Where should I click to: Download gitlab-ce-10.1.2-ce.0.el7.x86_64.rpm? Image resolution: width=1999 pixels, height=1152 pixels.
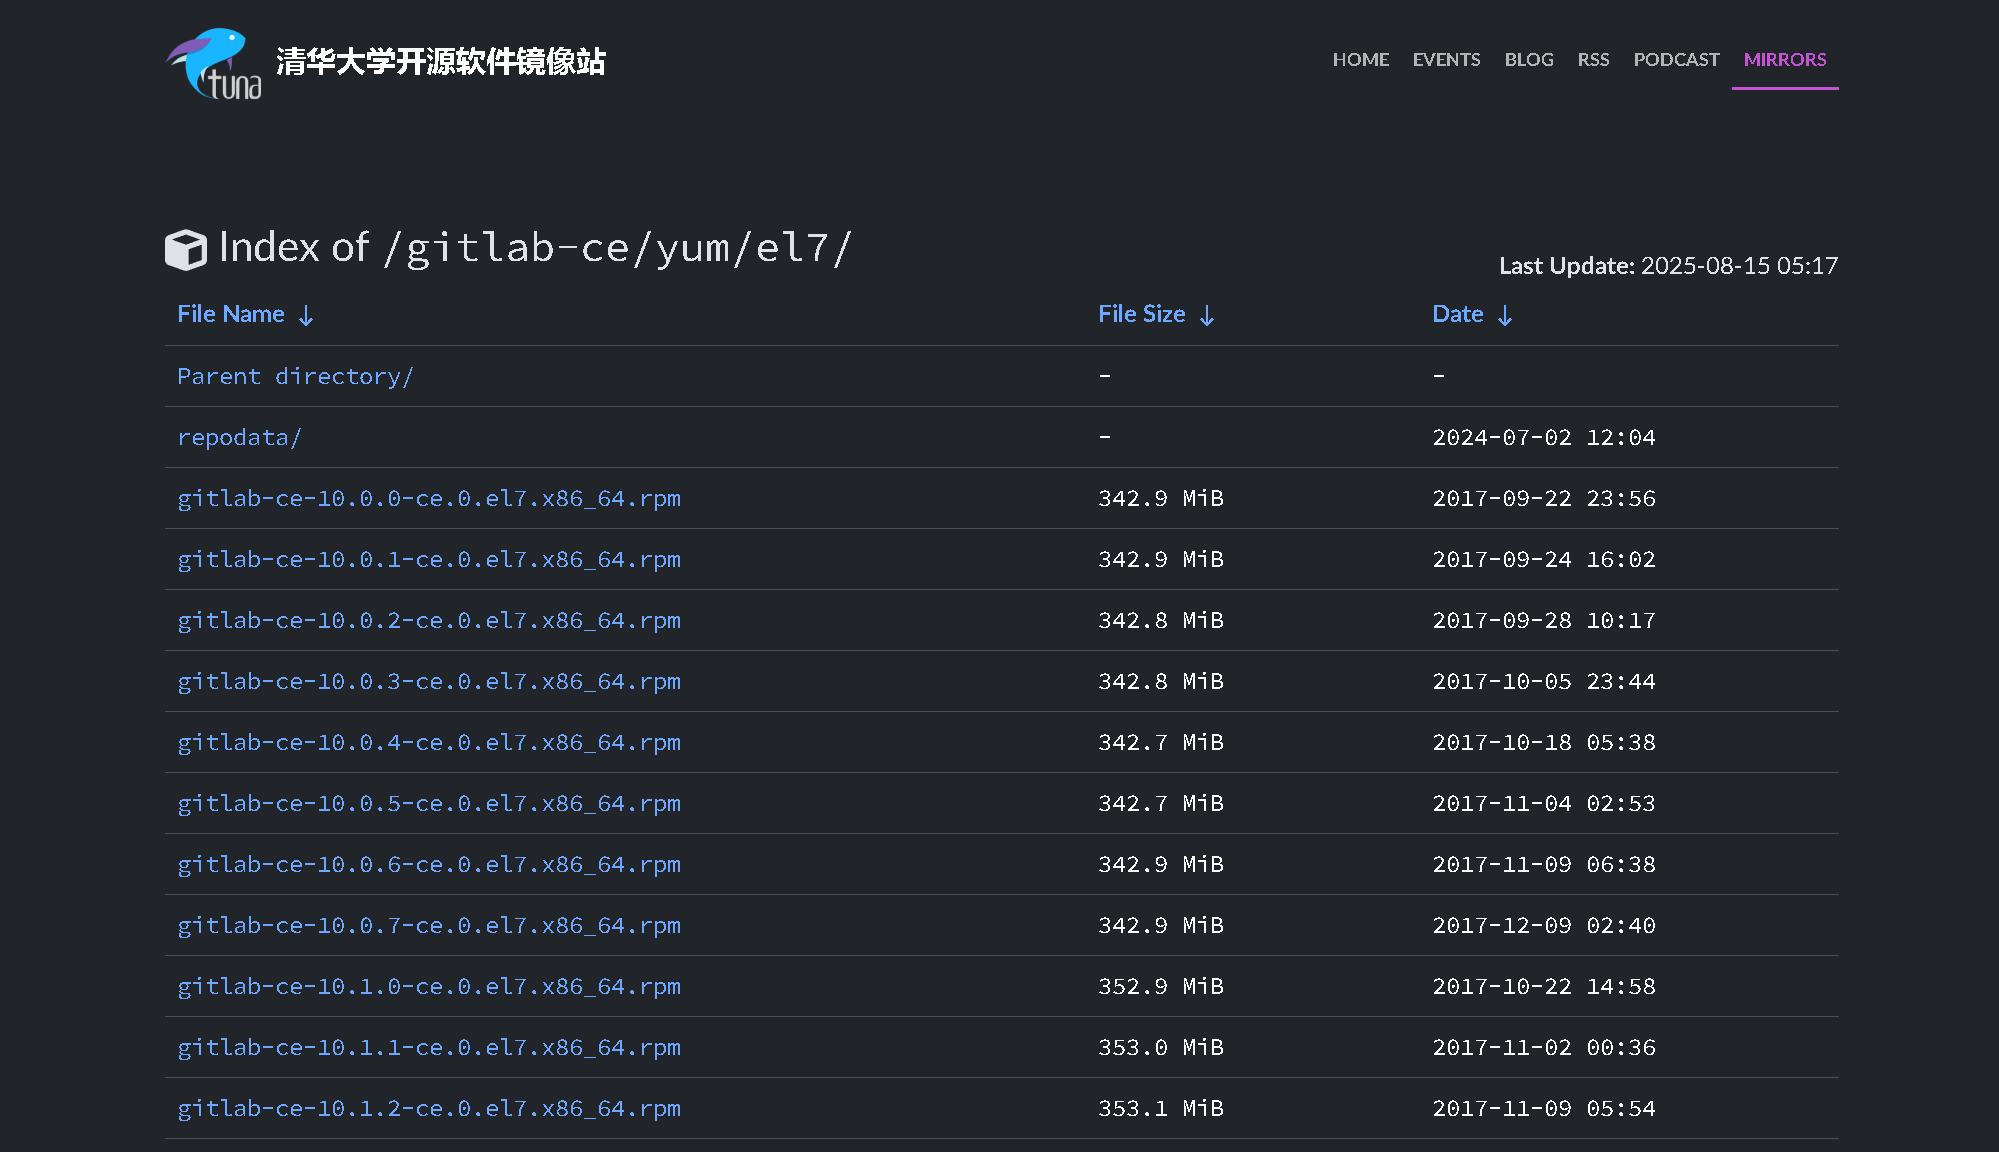(x=429, y=1108)
